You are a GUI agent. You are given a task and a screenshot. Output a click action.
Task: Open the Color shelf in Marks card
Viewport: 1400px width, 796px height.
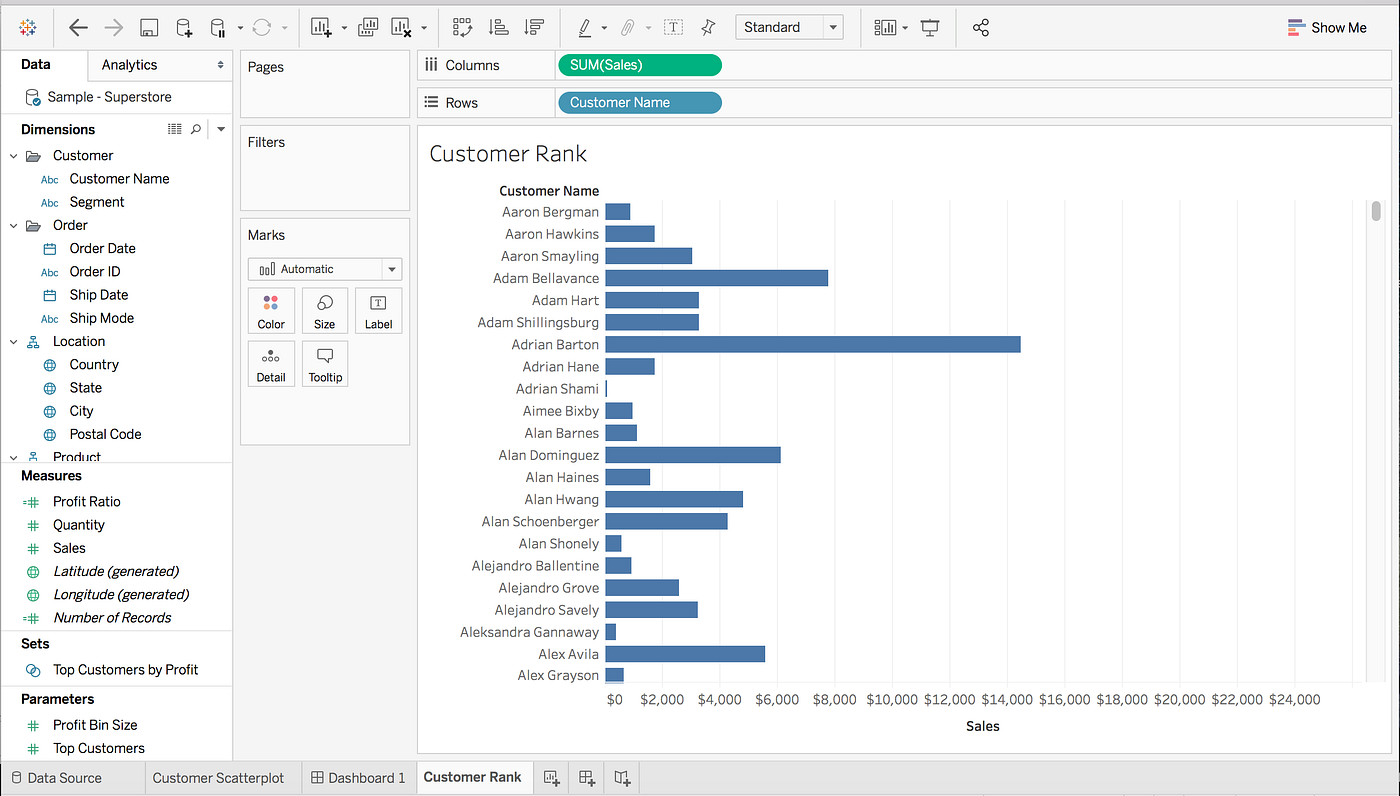pos(271,310)
